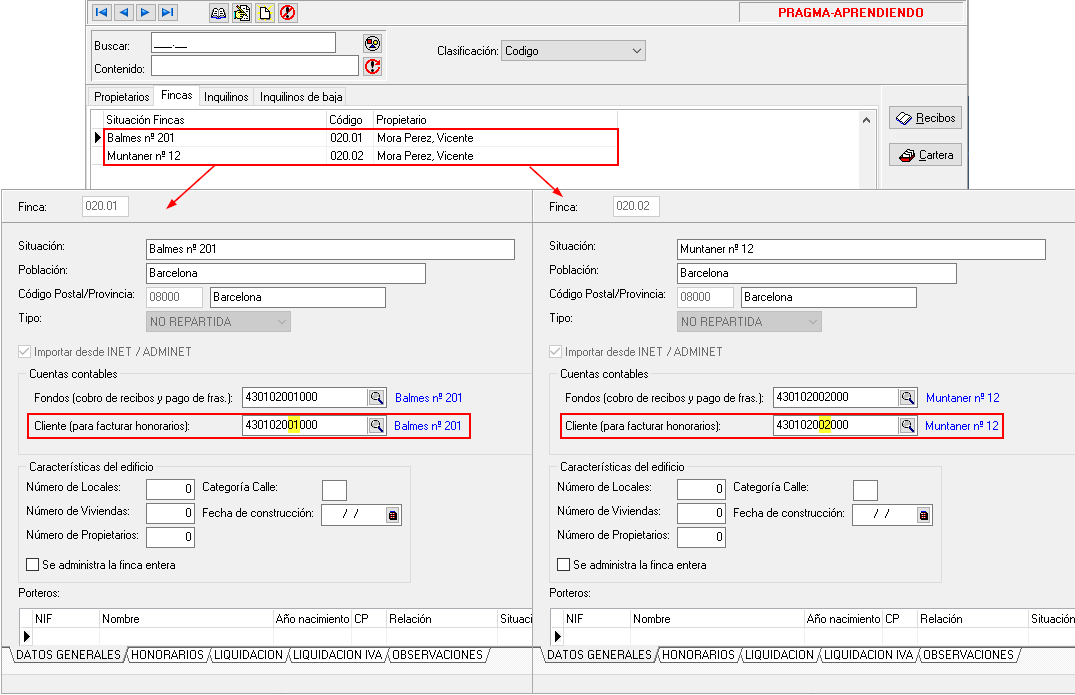Select the Muntaner nº 12 row in list
This screenshot has width=1075, height=695.
pos(361,156)
